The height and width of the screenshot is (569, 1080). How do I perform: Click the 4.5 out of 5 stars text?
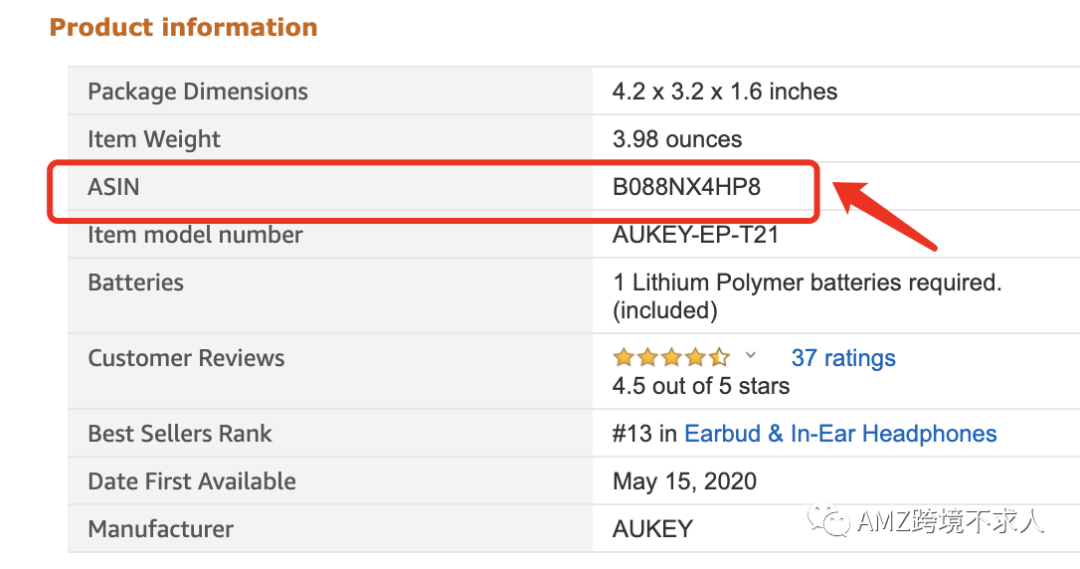700,386
